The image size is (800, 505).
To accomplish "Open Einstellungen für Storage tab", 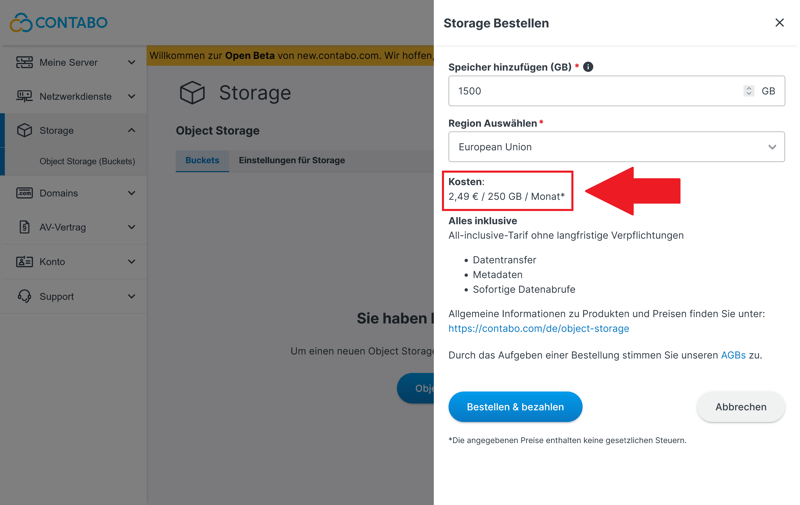I will pos(291,160).
